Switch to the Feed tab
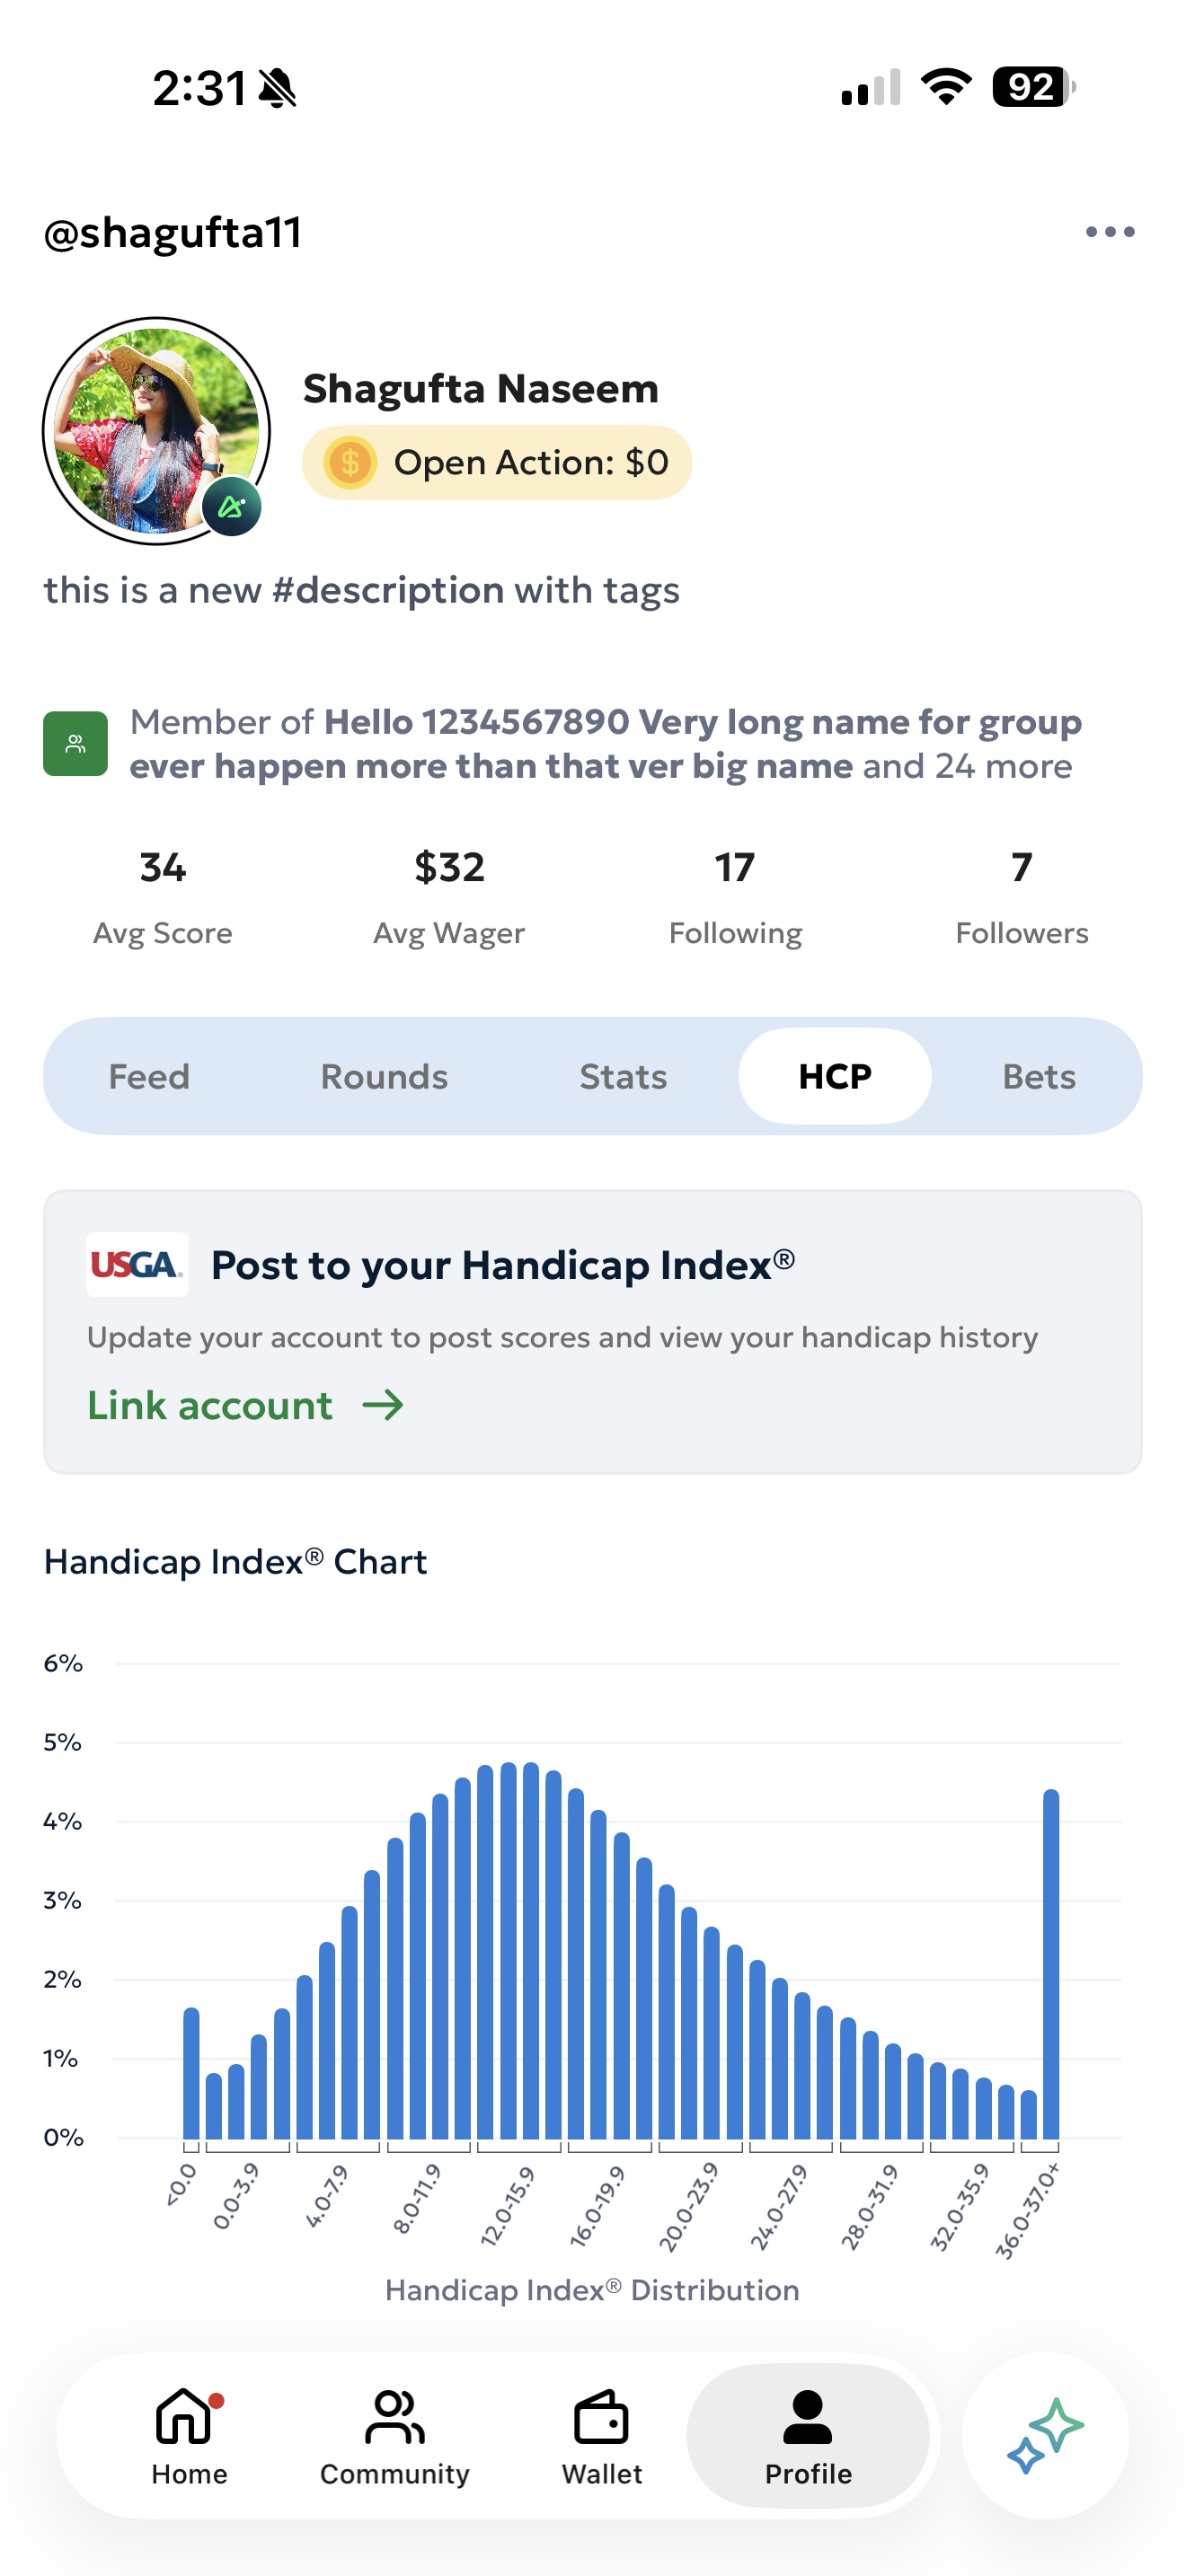 (x=149, y=1076)
